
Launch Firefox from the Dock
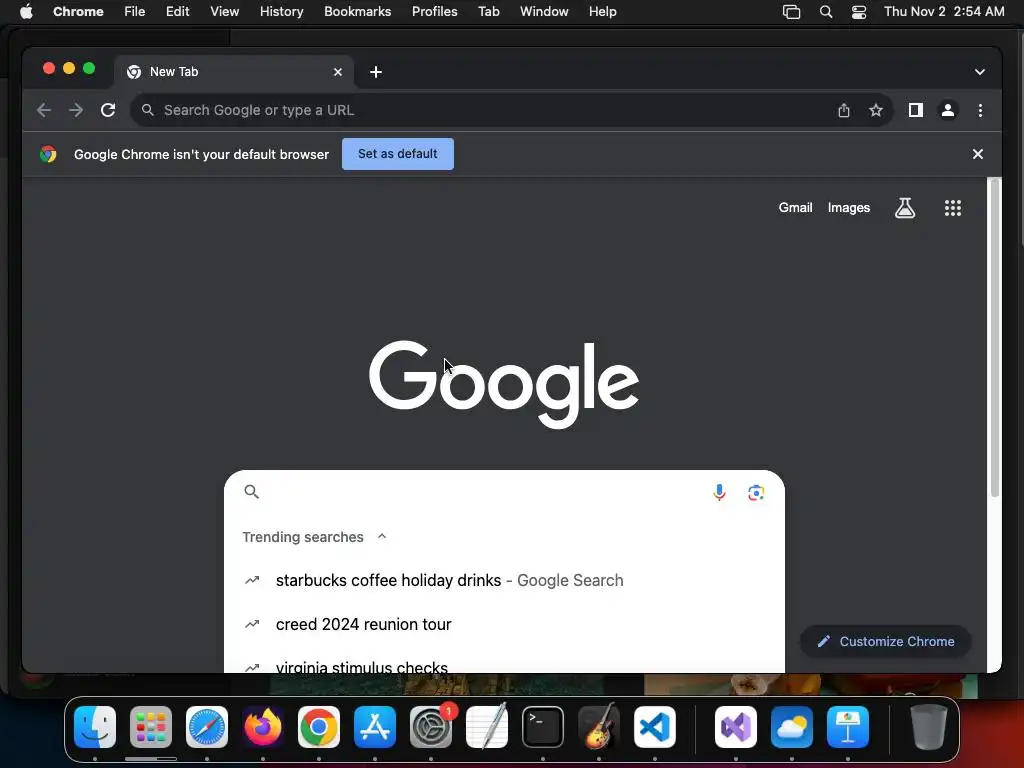click(x=263, y=727)
